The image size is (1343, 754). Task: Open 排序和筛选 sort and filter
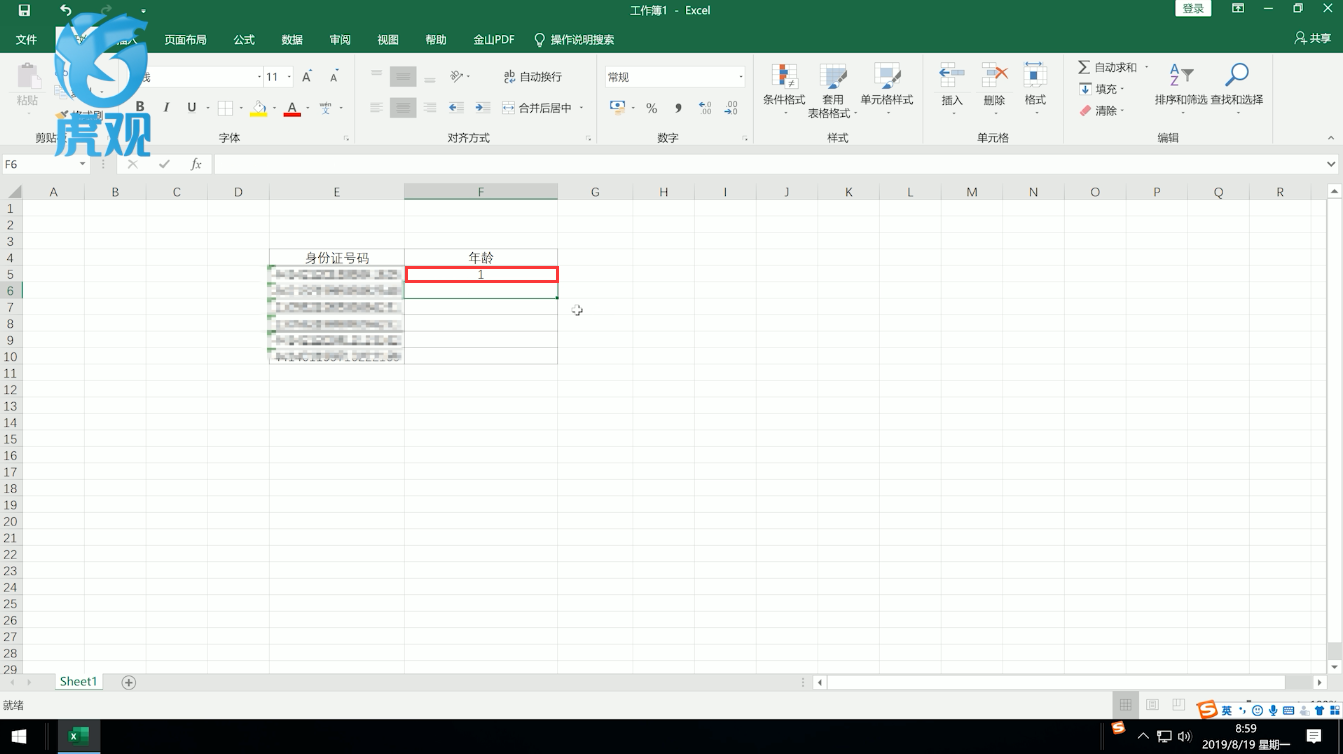tap(1181, 88)
